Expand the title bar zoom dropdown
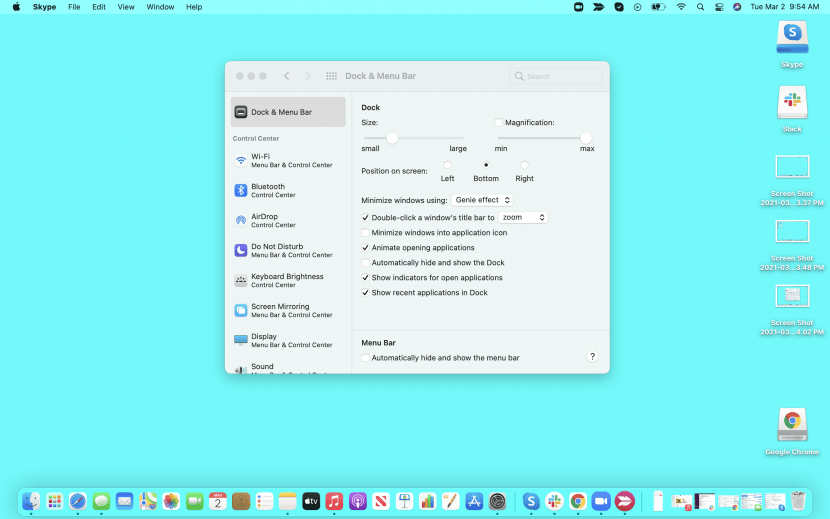The image size is (830, 519). 523,217
